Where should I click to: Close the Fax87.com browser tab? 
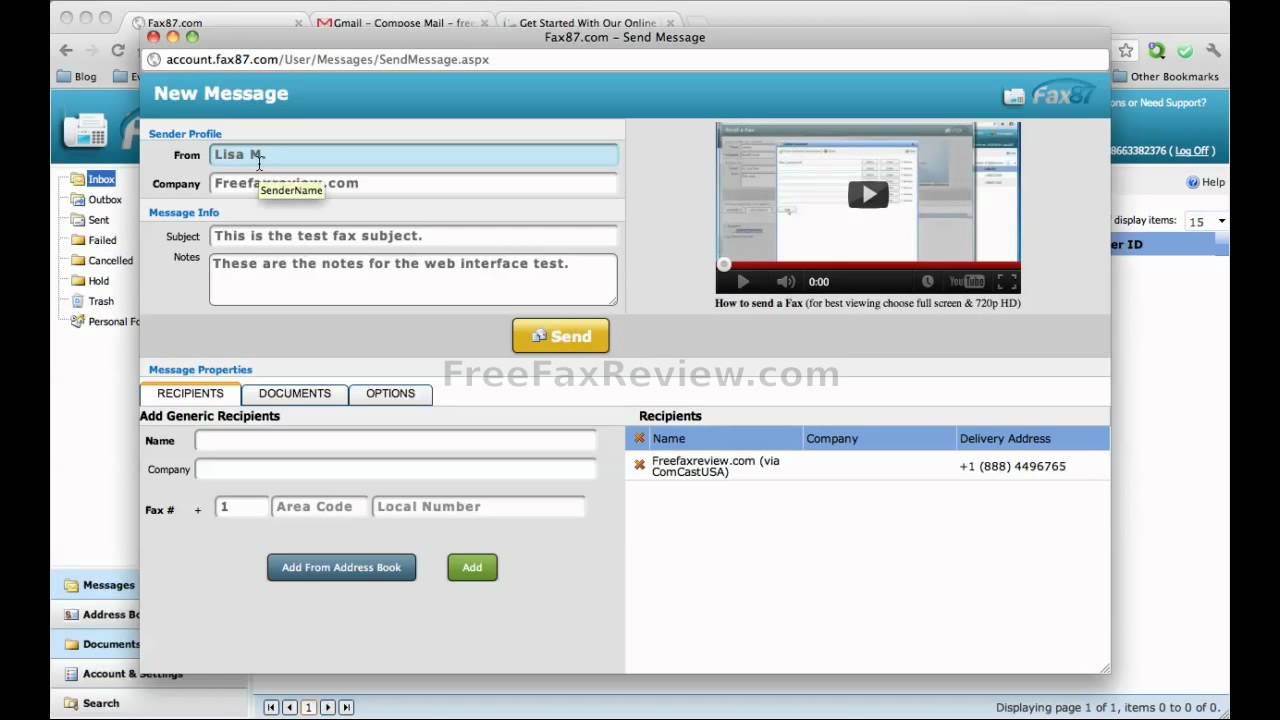[298, 23]
